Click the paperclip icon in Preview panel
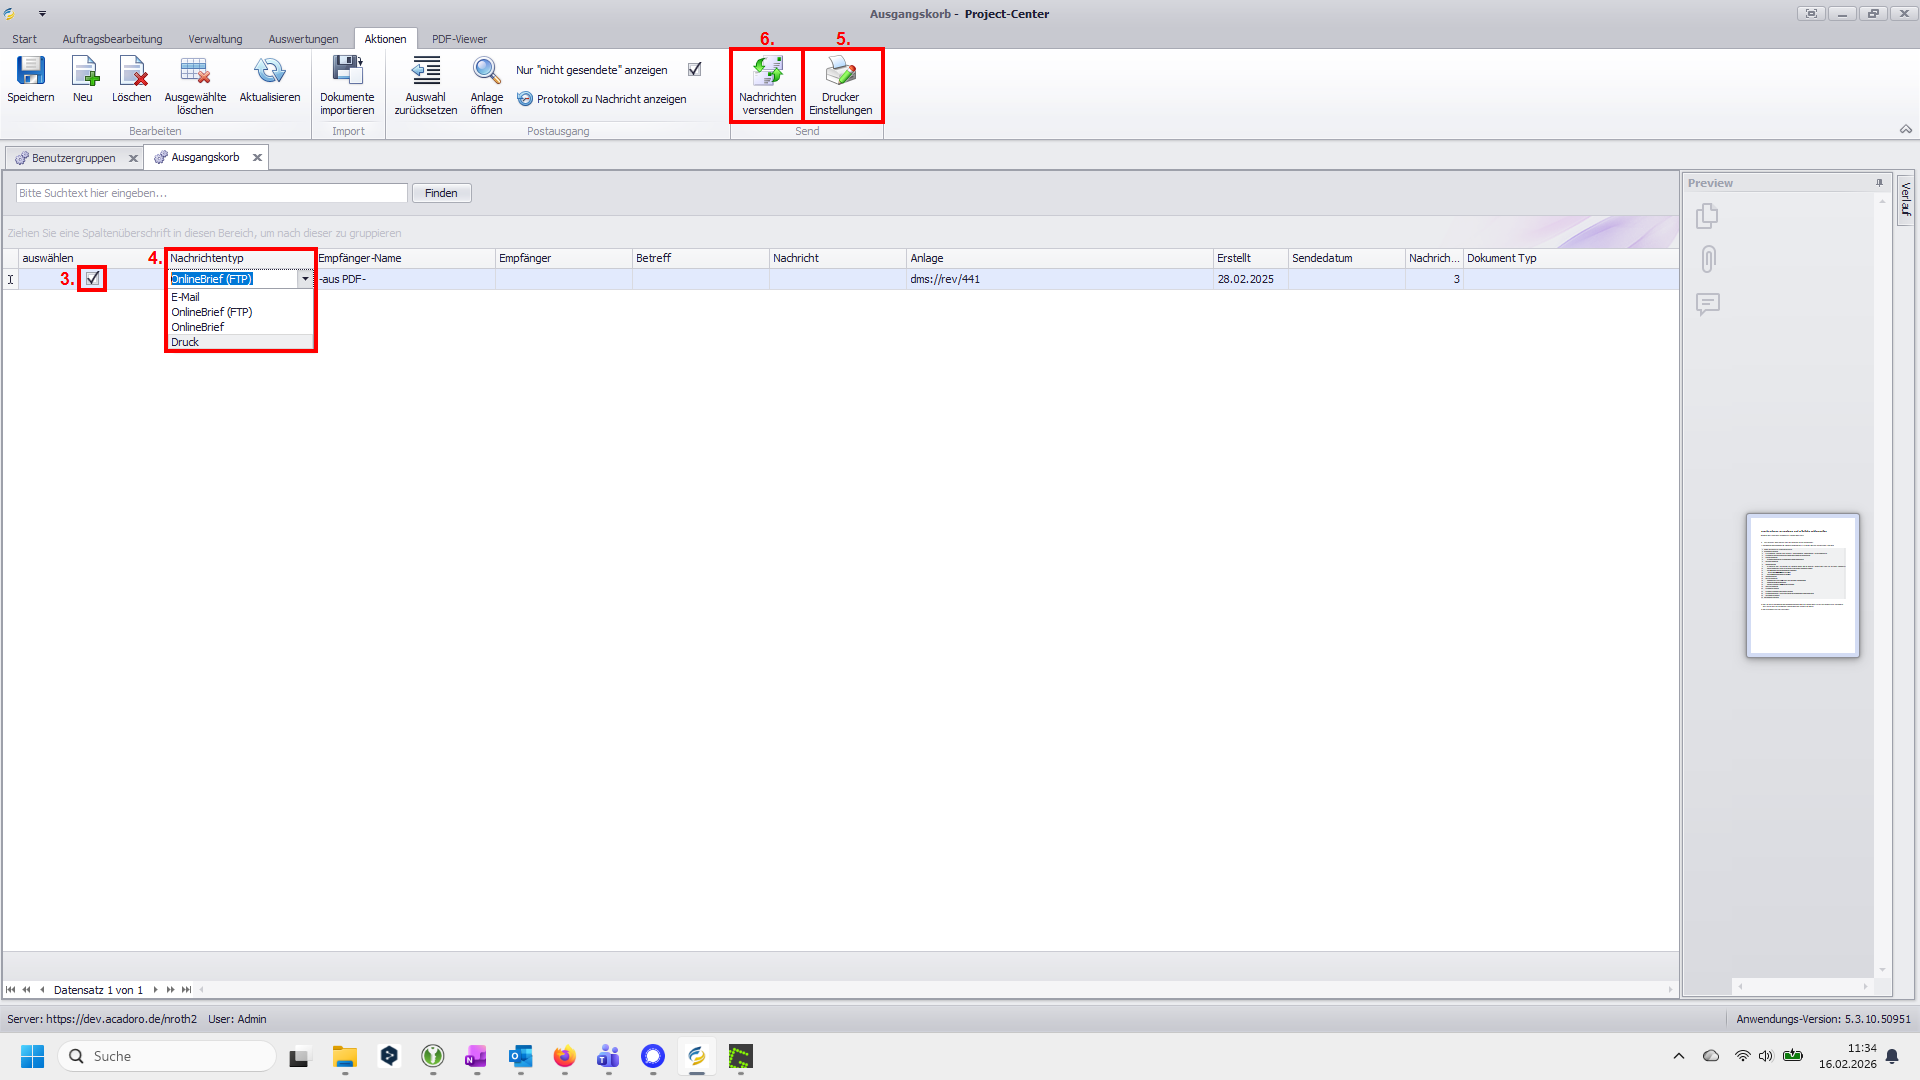 pos(1708,260)
